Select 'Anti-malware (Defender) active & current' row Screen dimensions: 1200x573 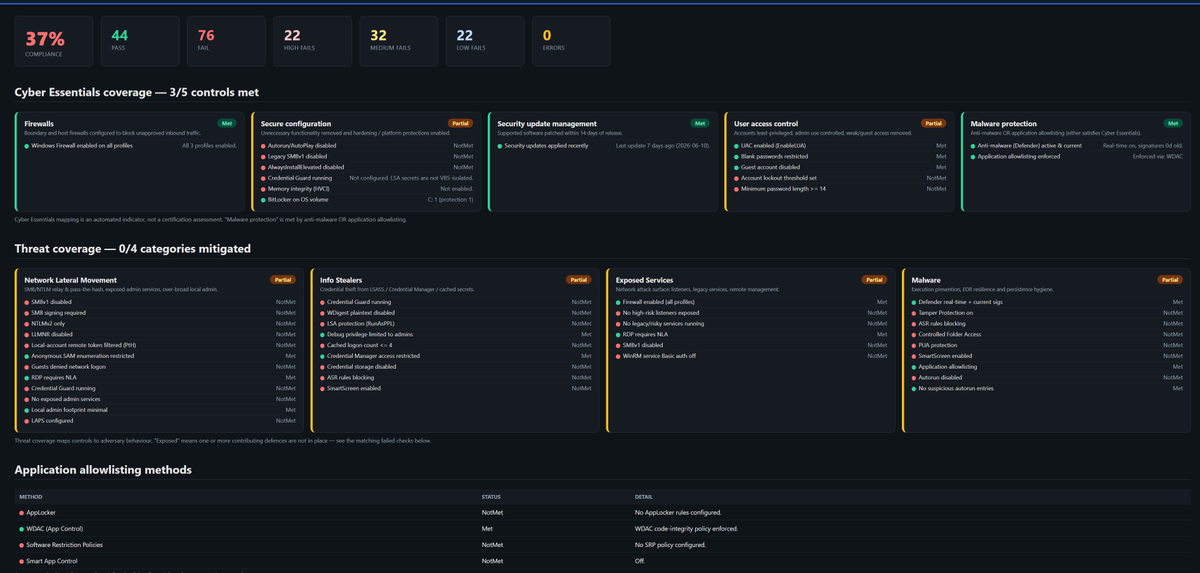click(x=1077, y=145)
